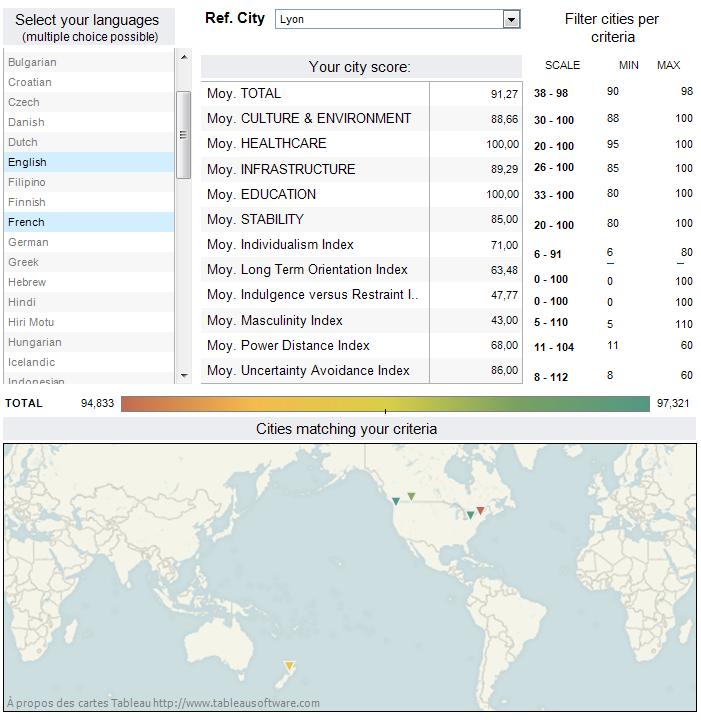Toggle the English language selection
The width and height of the screenshot is (701, 720).
[89, 162]
